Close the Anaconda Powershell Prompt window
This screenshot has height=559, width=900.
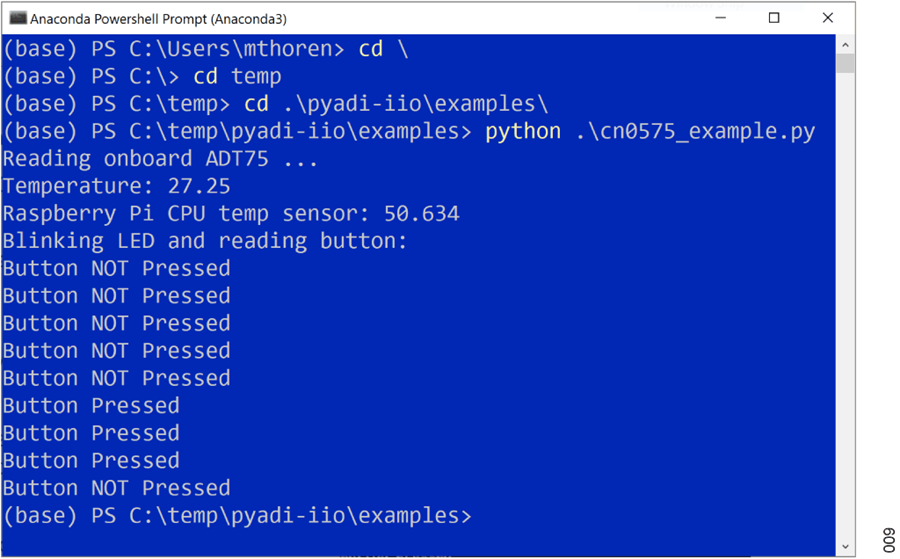click(x=827, y=18)
